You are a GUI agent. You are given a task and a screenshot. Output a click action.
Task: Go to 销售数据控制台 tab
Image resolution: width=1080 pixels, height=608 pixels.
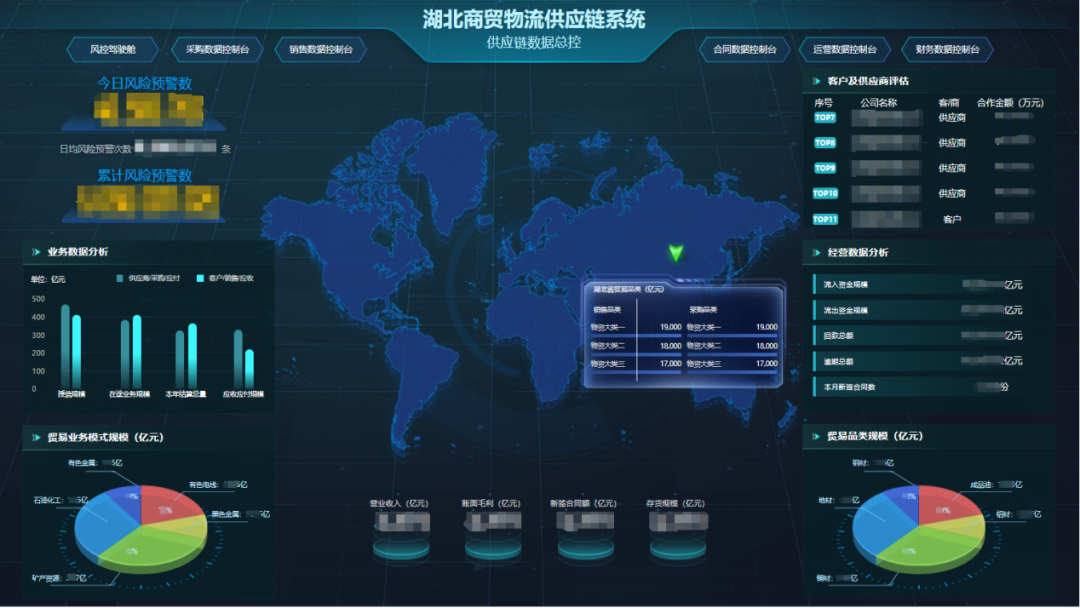[x=320, y=49]
